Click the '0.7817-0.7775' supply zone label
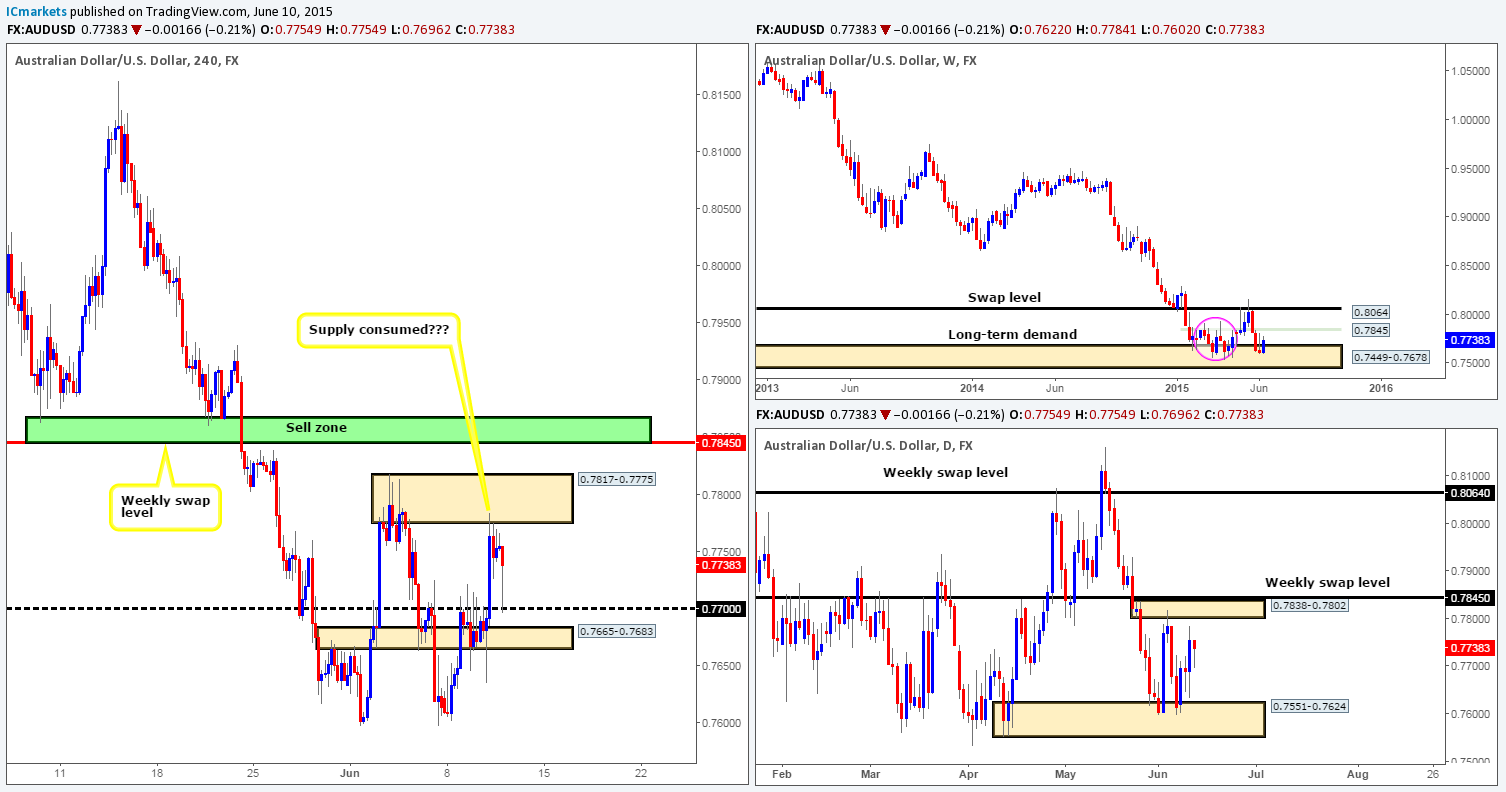The width and height of the screenshot is (1506, 792). [616, 480]
